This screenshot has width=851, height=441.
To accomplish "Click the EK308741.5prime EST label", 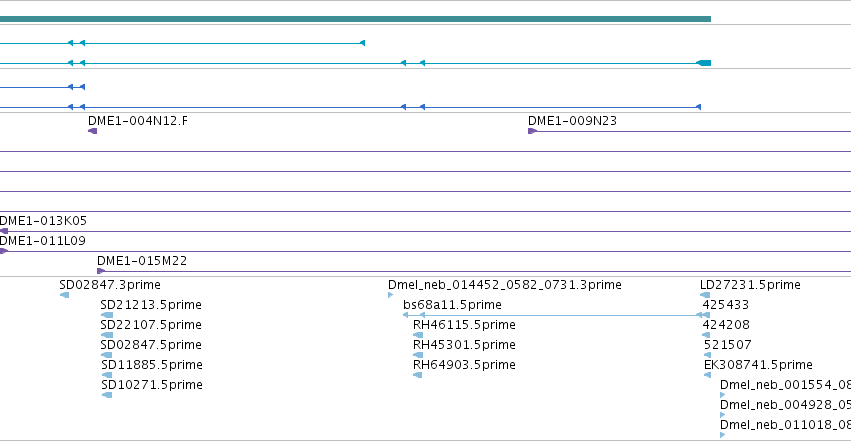I will point(758,365).
